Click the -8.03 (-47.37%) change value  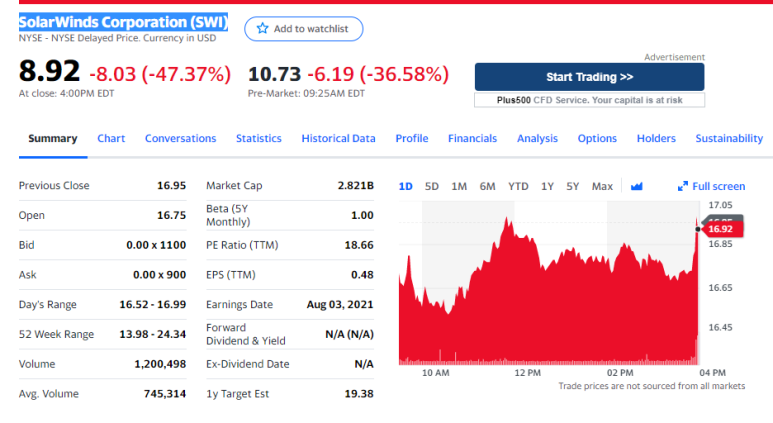click(160, 74)
